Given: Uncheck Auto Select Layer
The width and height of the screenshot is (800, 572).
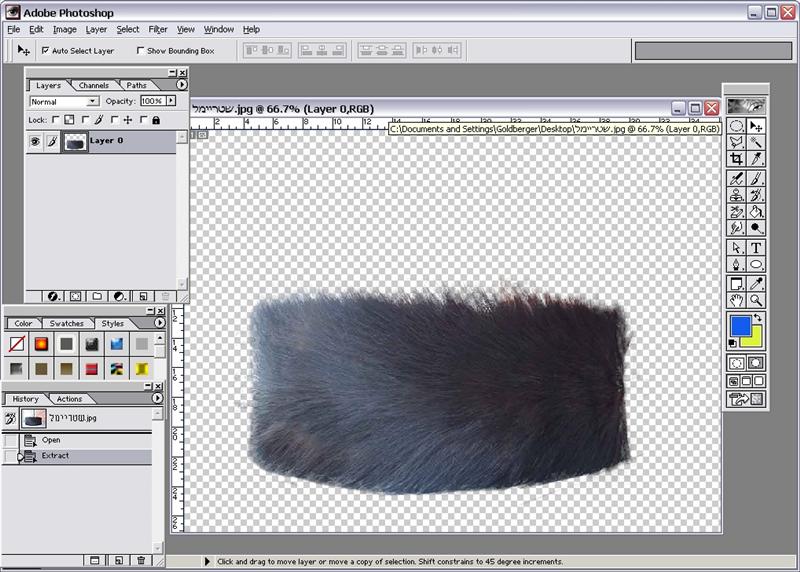Looking at the screenshot, I should [x=45, y=50].
